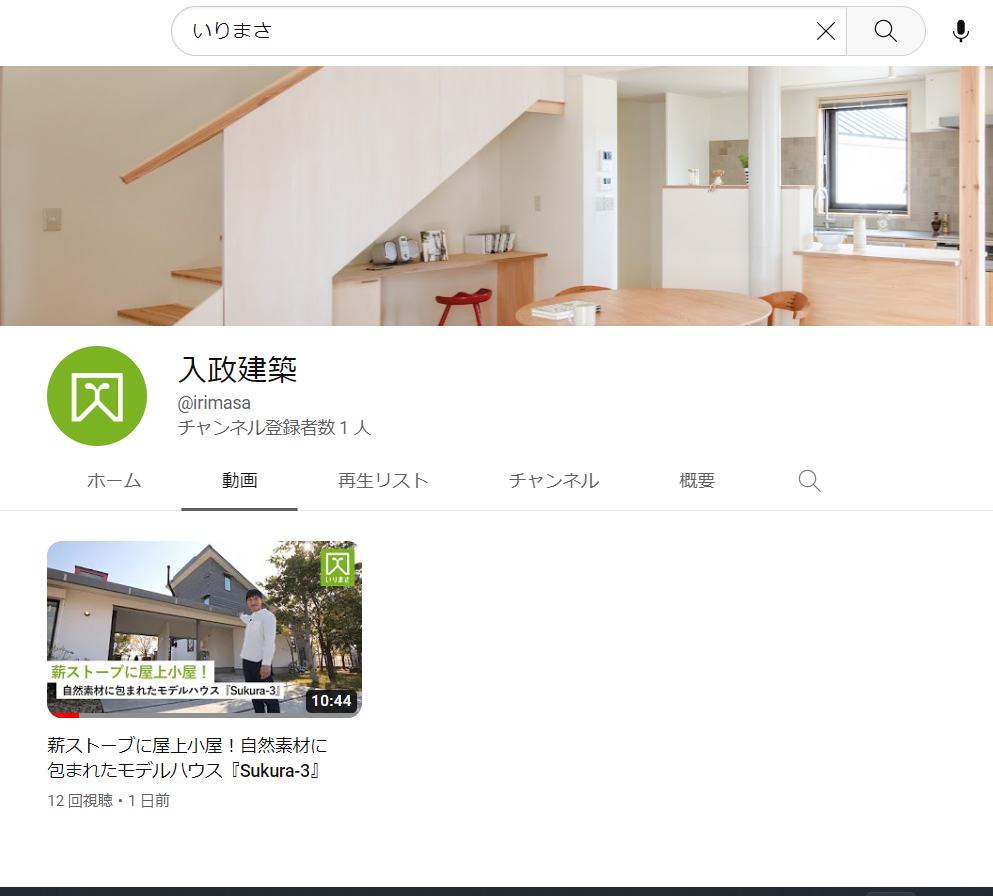This screenshot has height=896, width=993.
Task: Start voice search with microphone icon
Action: (960, 31)
